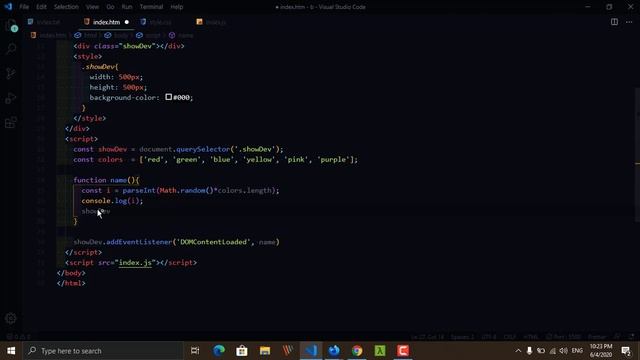The image size is (640, 360).
Task: Click the volume speaker tray icon
Action: (x=564, y=351)
